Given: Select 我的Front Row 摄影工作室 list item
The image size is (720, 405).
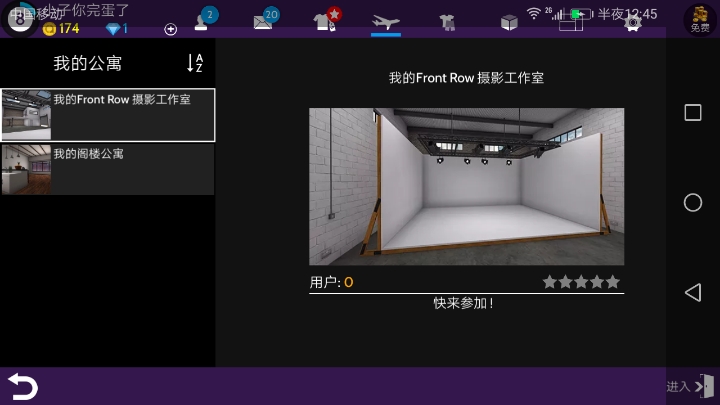Looking at the screenshot, I should 107,115.
